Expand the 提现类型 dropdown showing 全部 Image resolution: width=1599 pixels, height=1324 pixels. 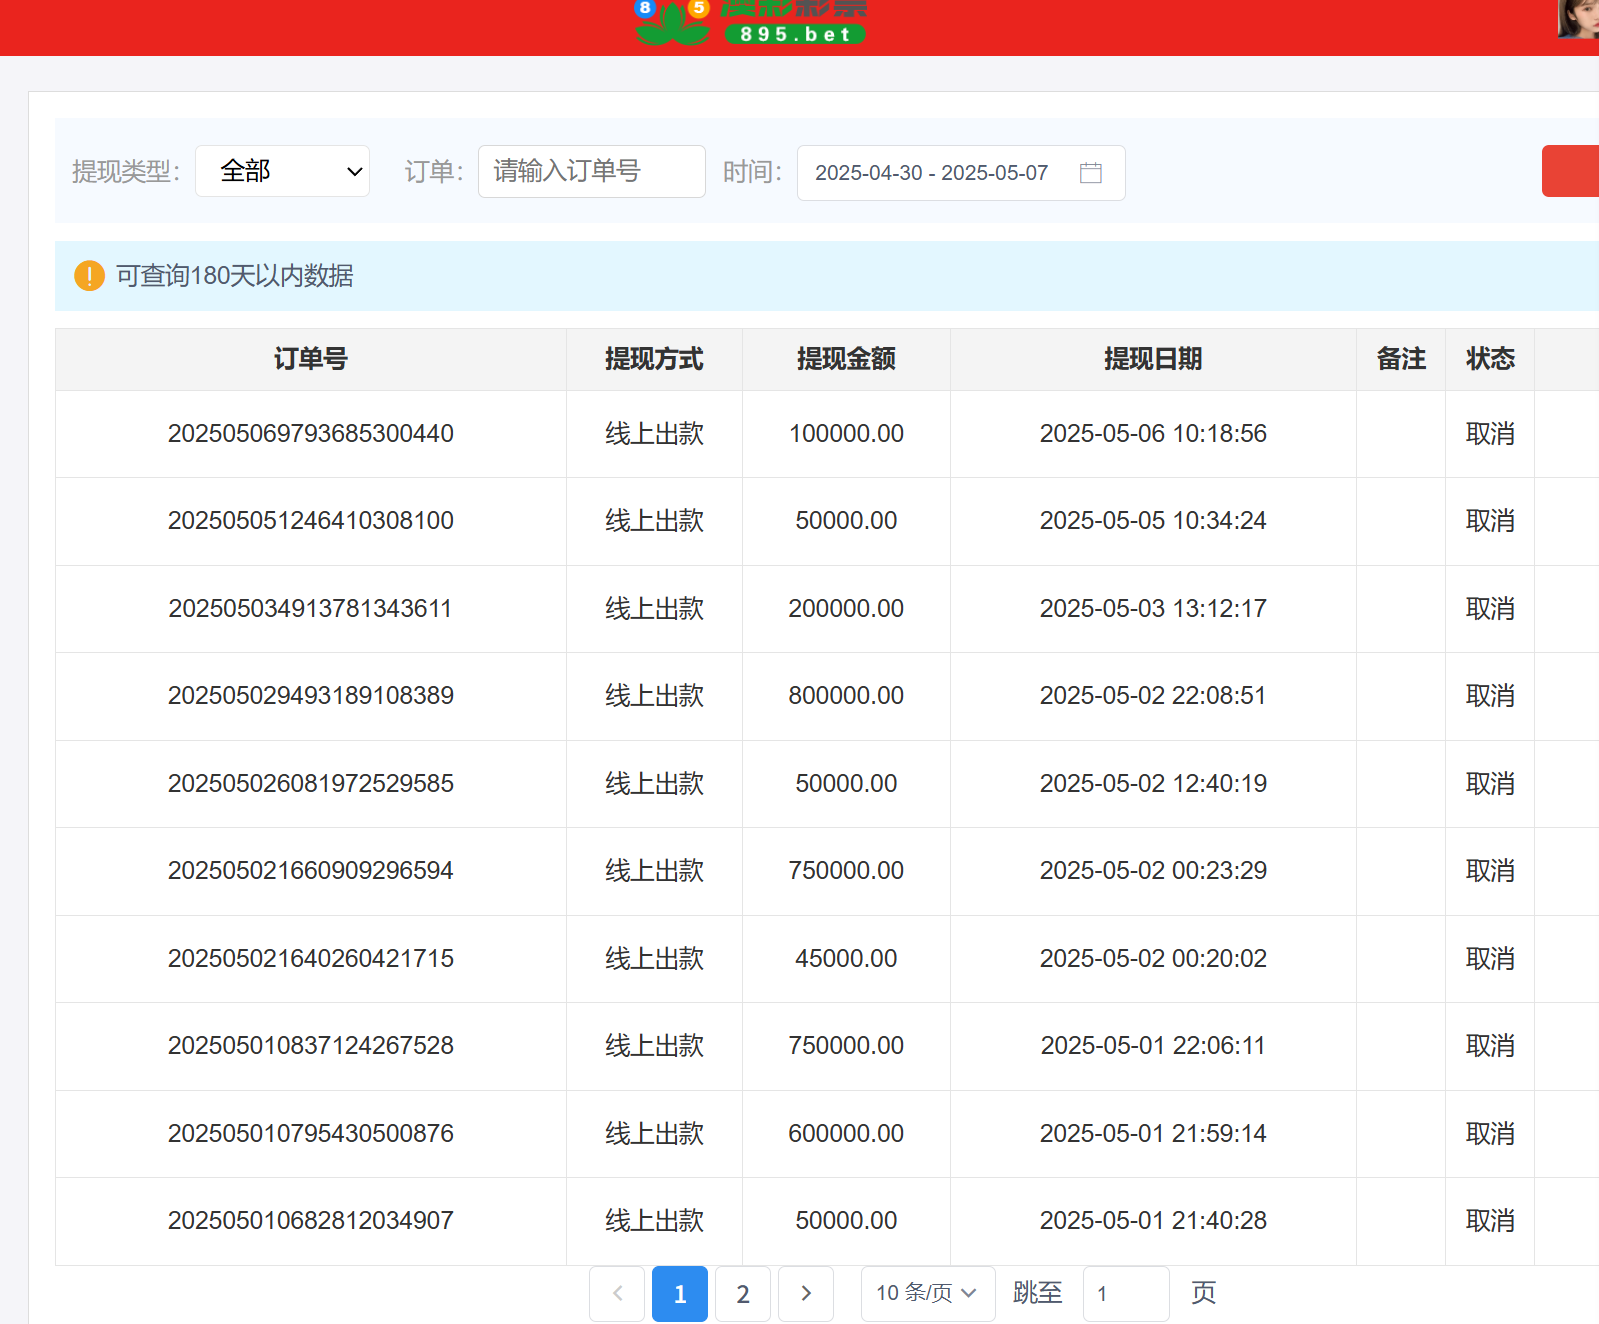tap(283, 171)
